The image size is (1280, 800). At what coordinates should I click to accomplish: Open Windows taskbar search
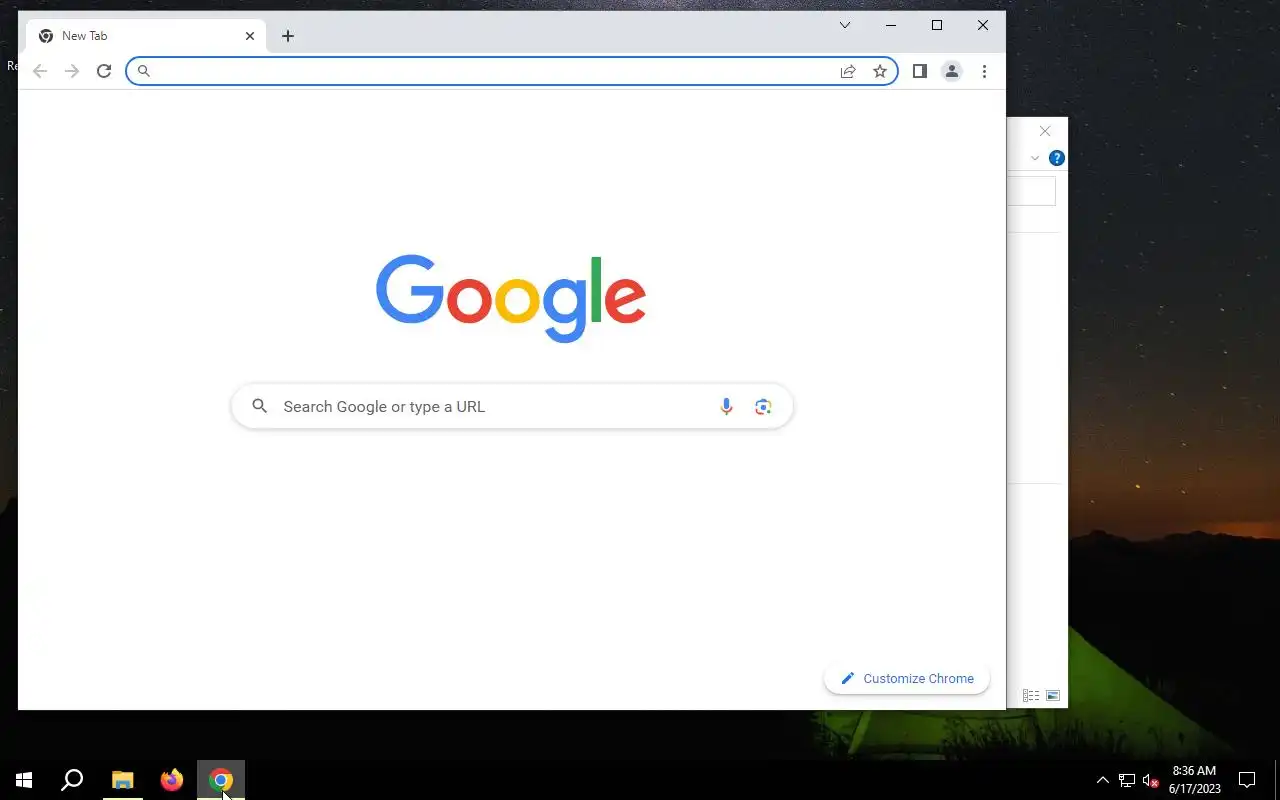coord(72,780)
